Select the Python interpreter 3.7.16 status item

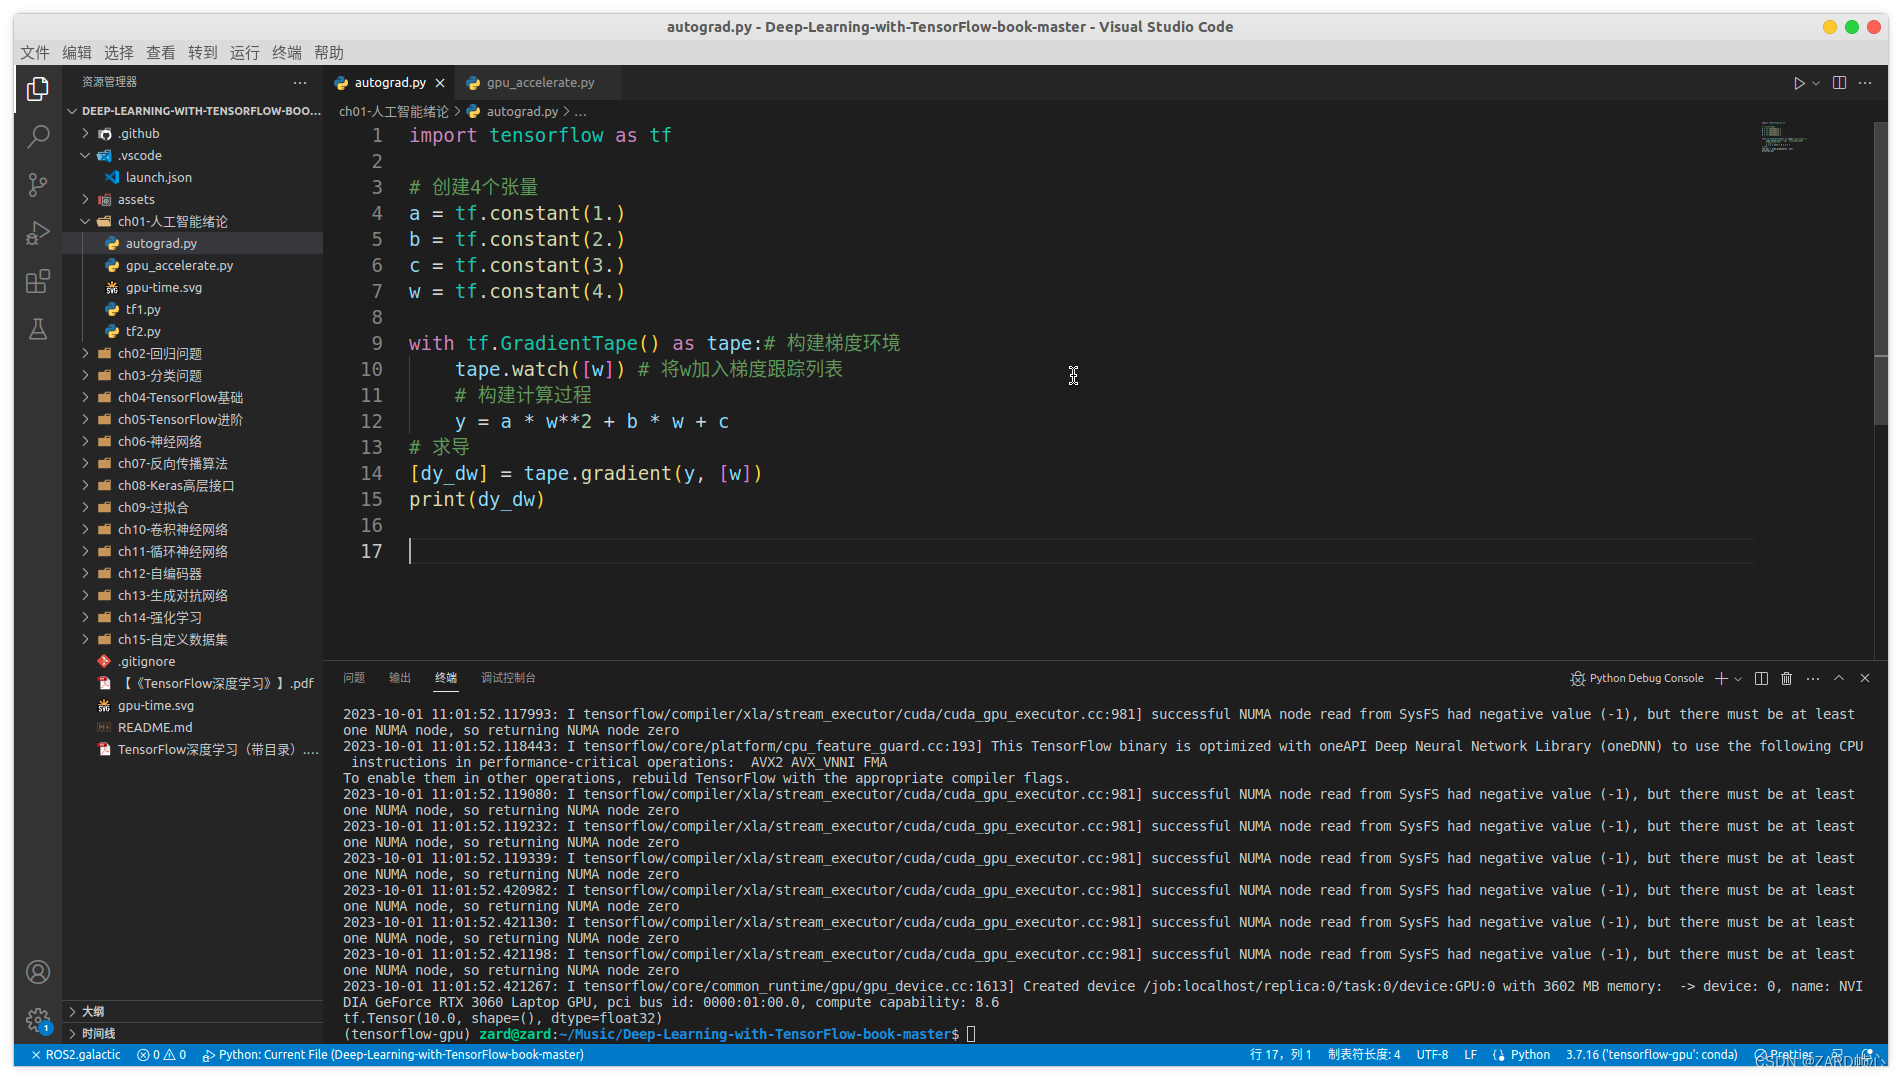coord(1651,1055)
